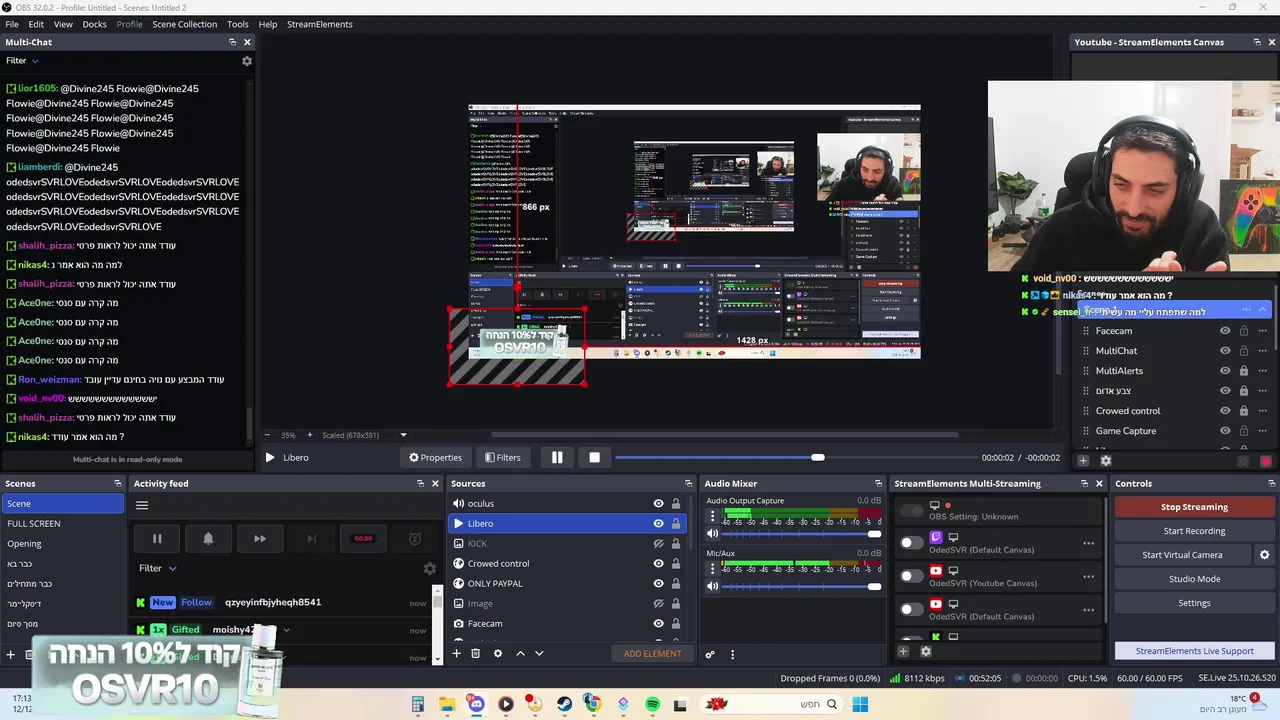Hide the Libero source
The height and width of the screenshot is (720, 1280).
coord(658,524)
